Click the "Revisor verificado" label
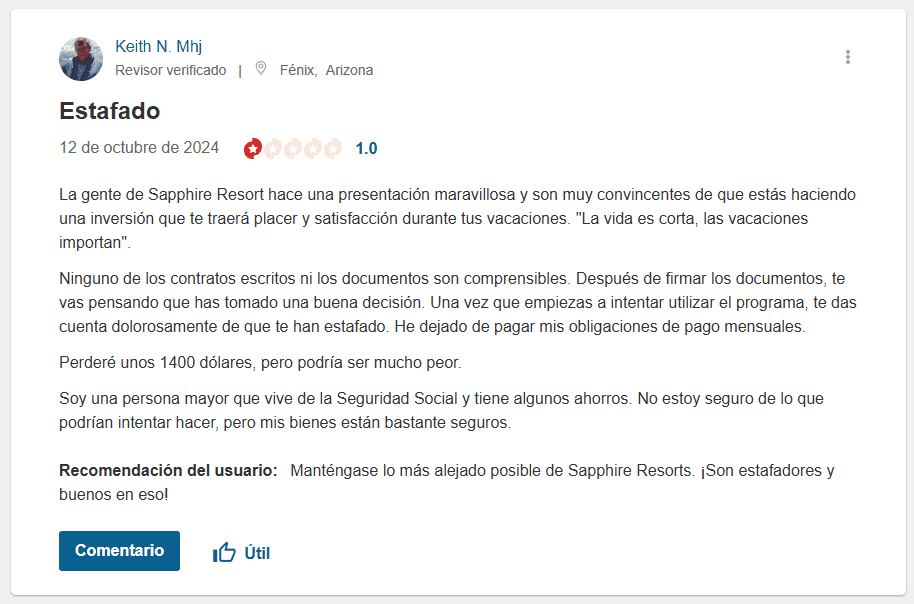 pyautogui.click(x=170, y=70)
